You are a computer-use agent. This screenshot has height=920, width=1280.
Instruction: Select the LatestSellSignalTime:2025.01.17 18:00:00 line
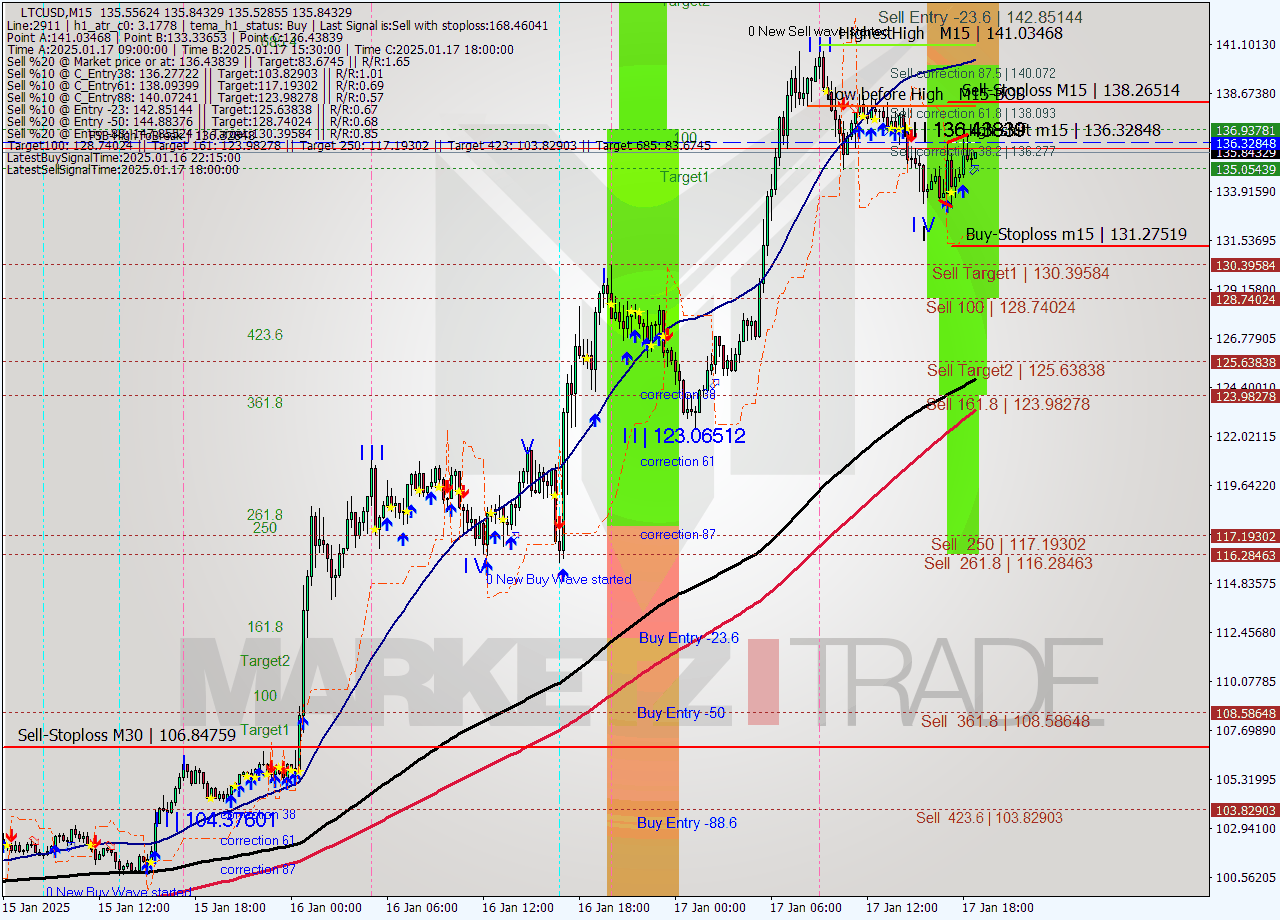point(123,170)
